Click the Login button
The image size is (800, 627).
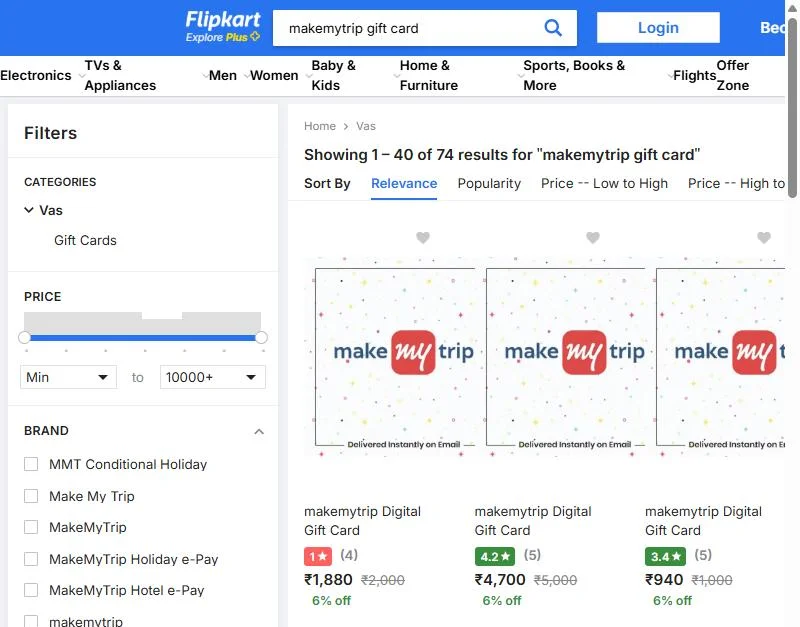tap(658, 28)
